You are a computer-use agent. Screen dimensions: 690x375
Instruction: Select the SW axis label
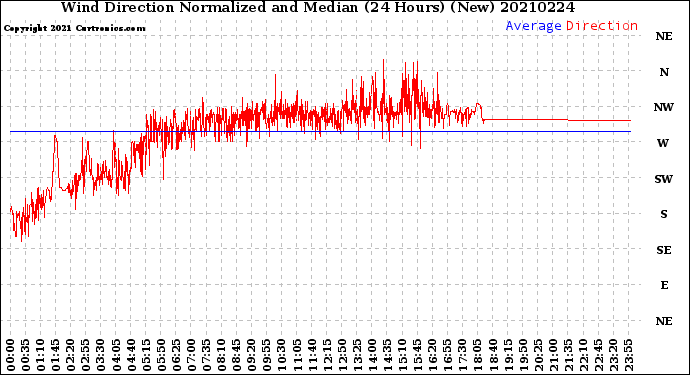(664, 179)
